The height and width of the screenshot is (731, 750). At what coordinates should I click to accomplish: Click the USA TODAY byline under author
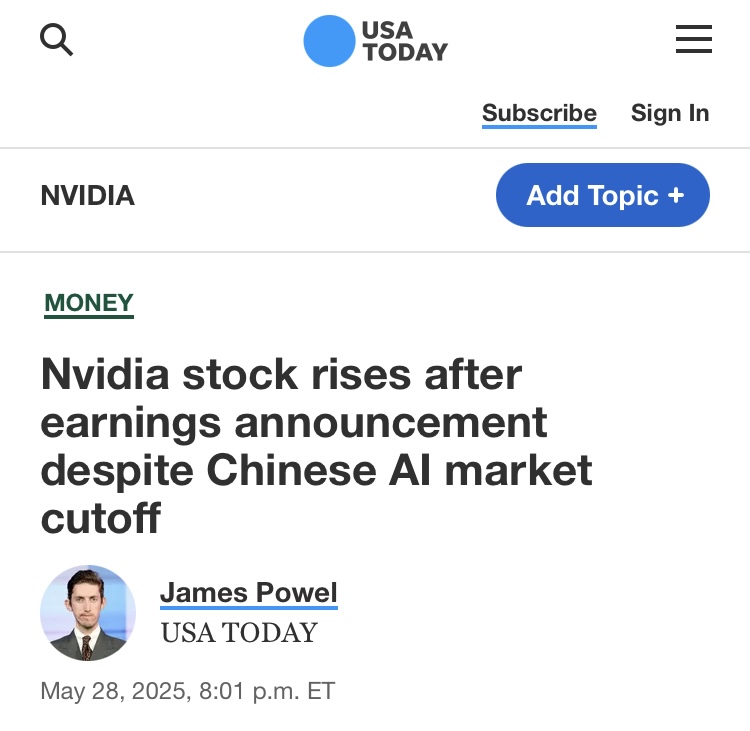tap(239, 632)
